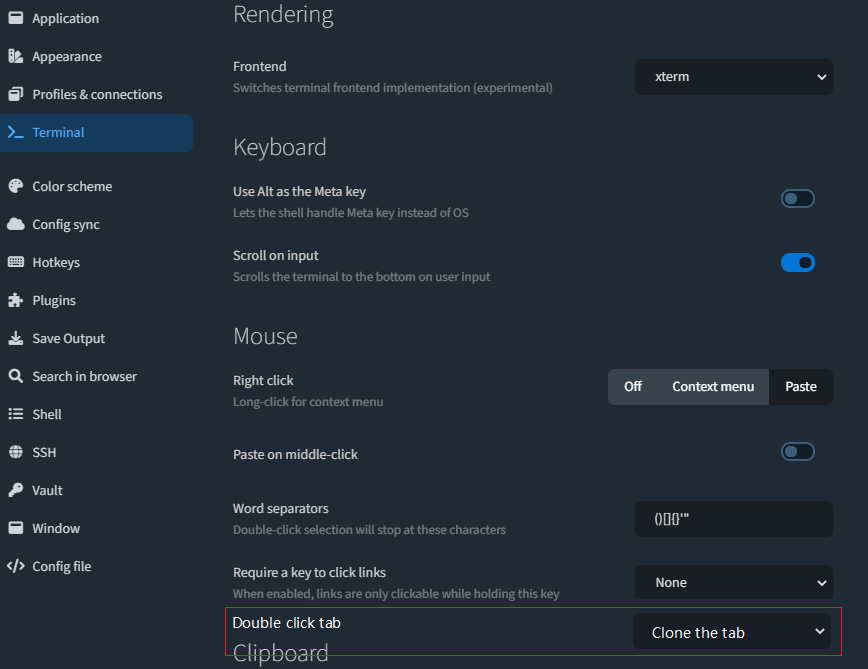Open Config sync cloud icon
Image resolution: width=868 pixels, height=669 pixels.
[x=15, y=224]
